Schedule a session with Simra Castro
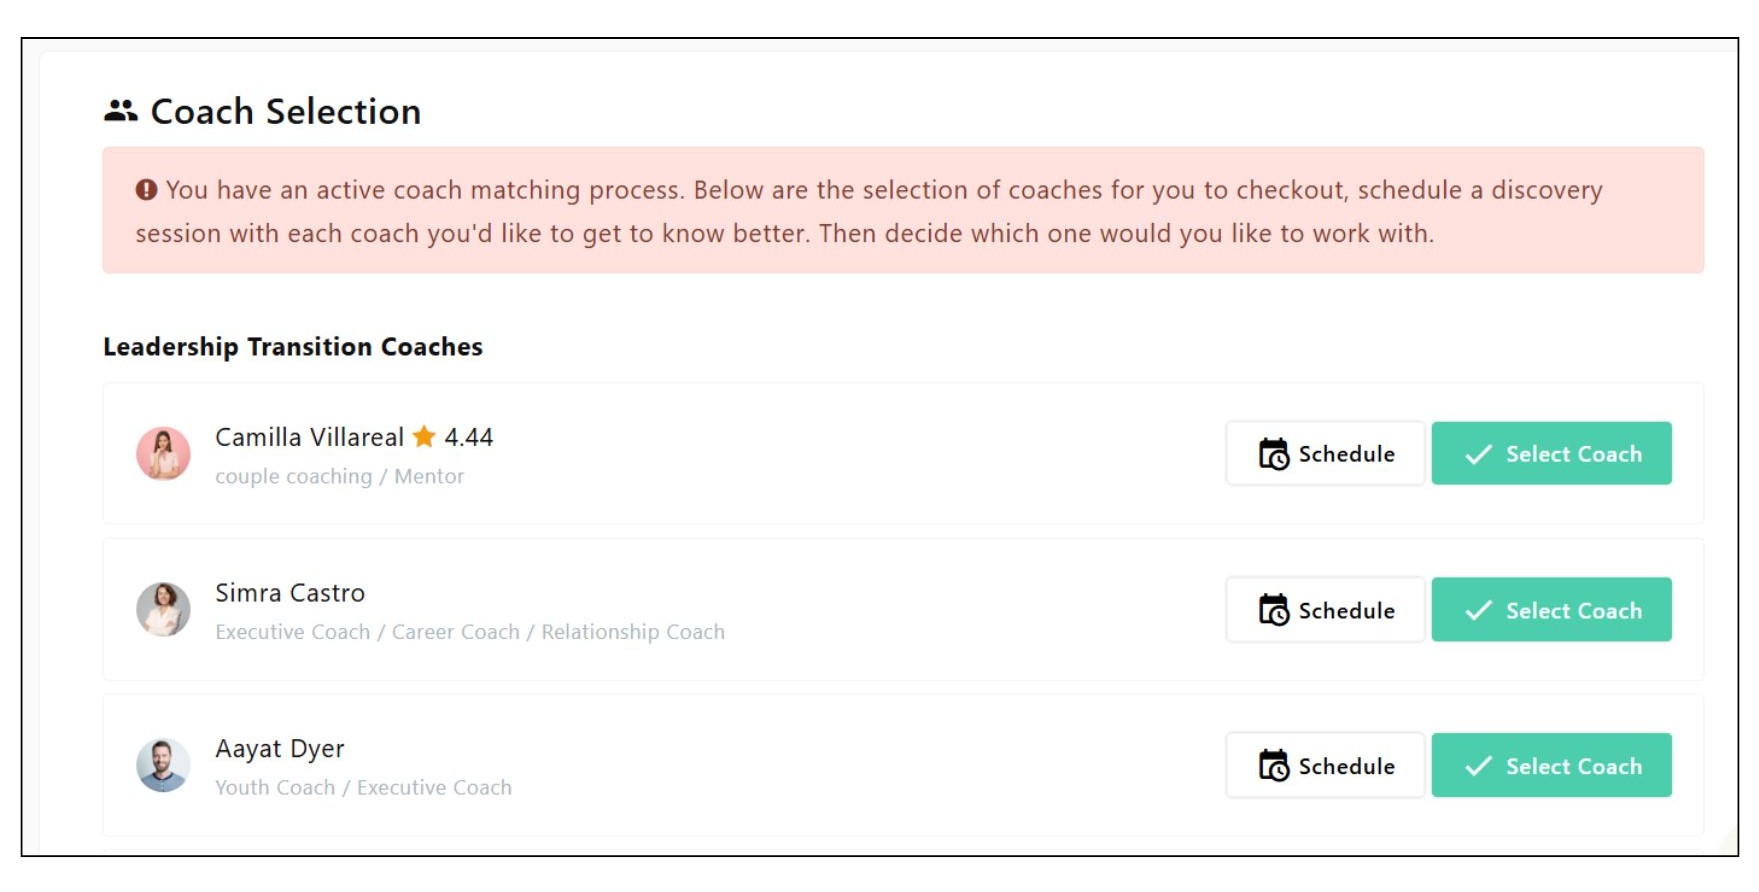 (x=1325, y=610)
